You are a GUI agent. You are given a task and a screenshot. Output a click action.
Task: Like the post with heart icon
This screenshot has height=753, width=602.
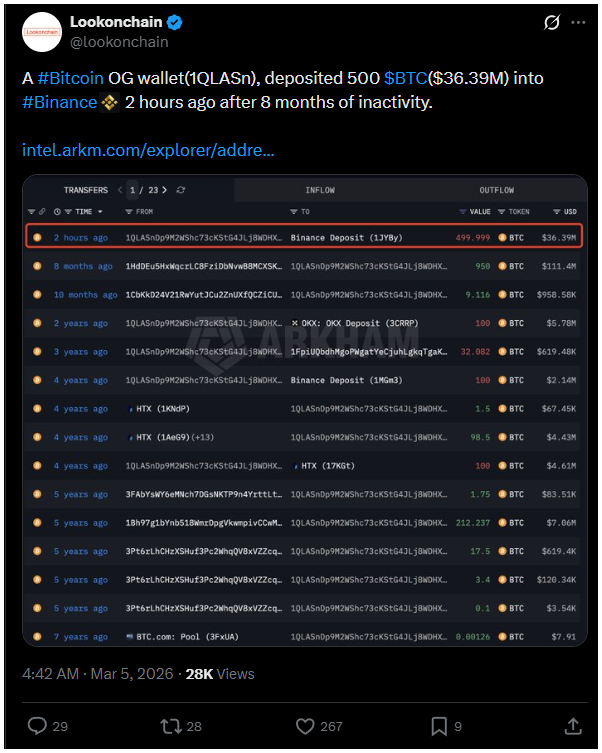[306, 725]
